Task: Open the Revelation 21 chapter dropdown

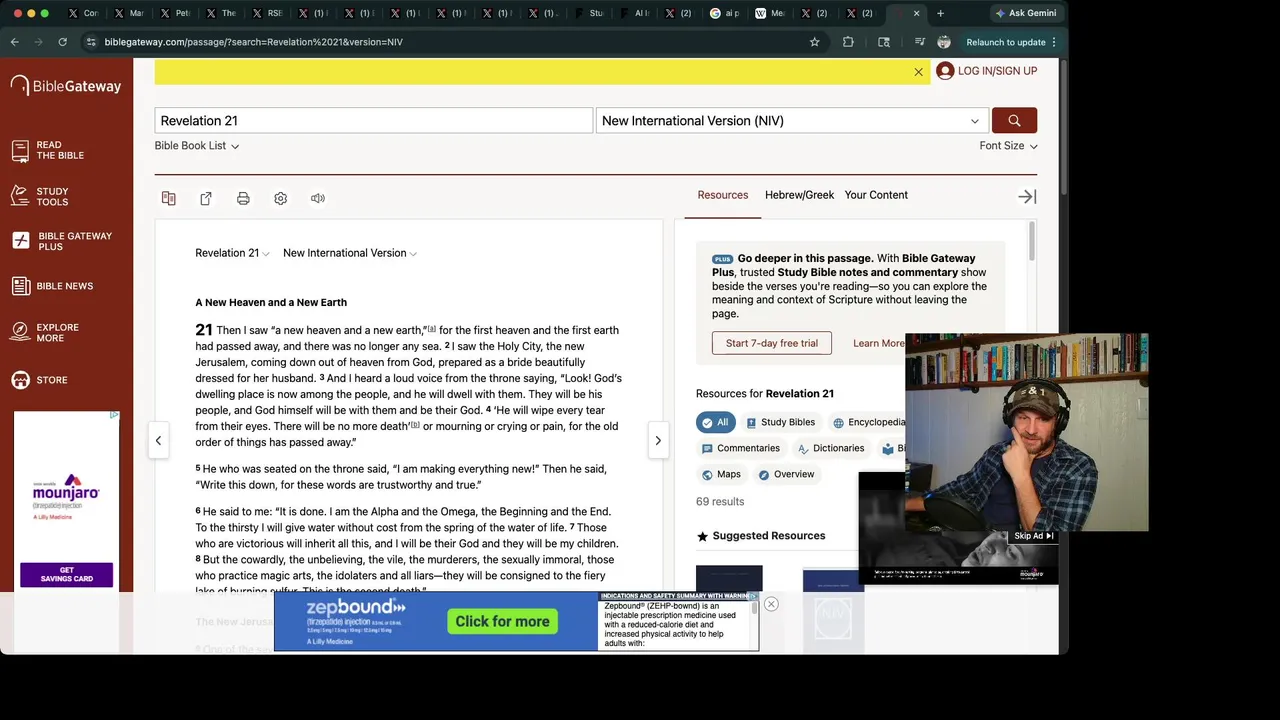Action: [232, 253]
